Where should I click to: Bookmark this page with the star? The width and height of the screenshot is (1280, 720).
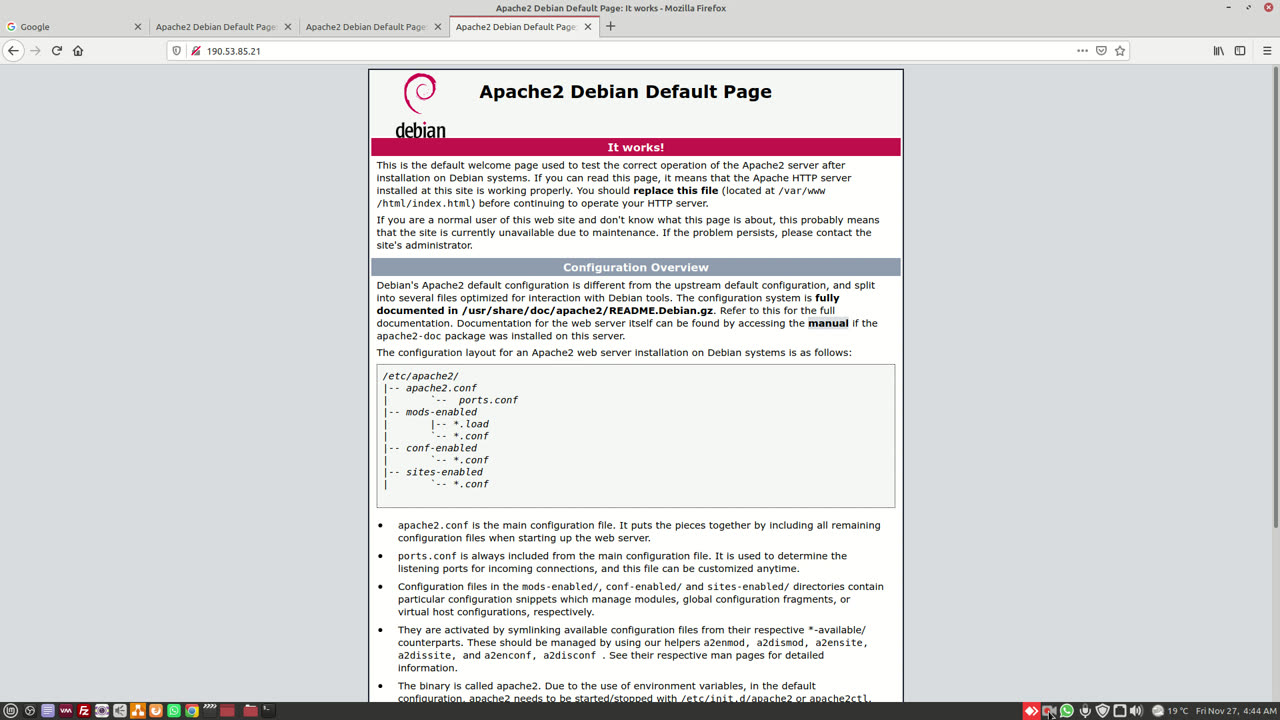pos(1120,51)
